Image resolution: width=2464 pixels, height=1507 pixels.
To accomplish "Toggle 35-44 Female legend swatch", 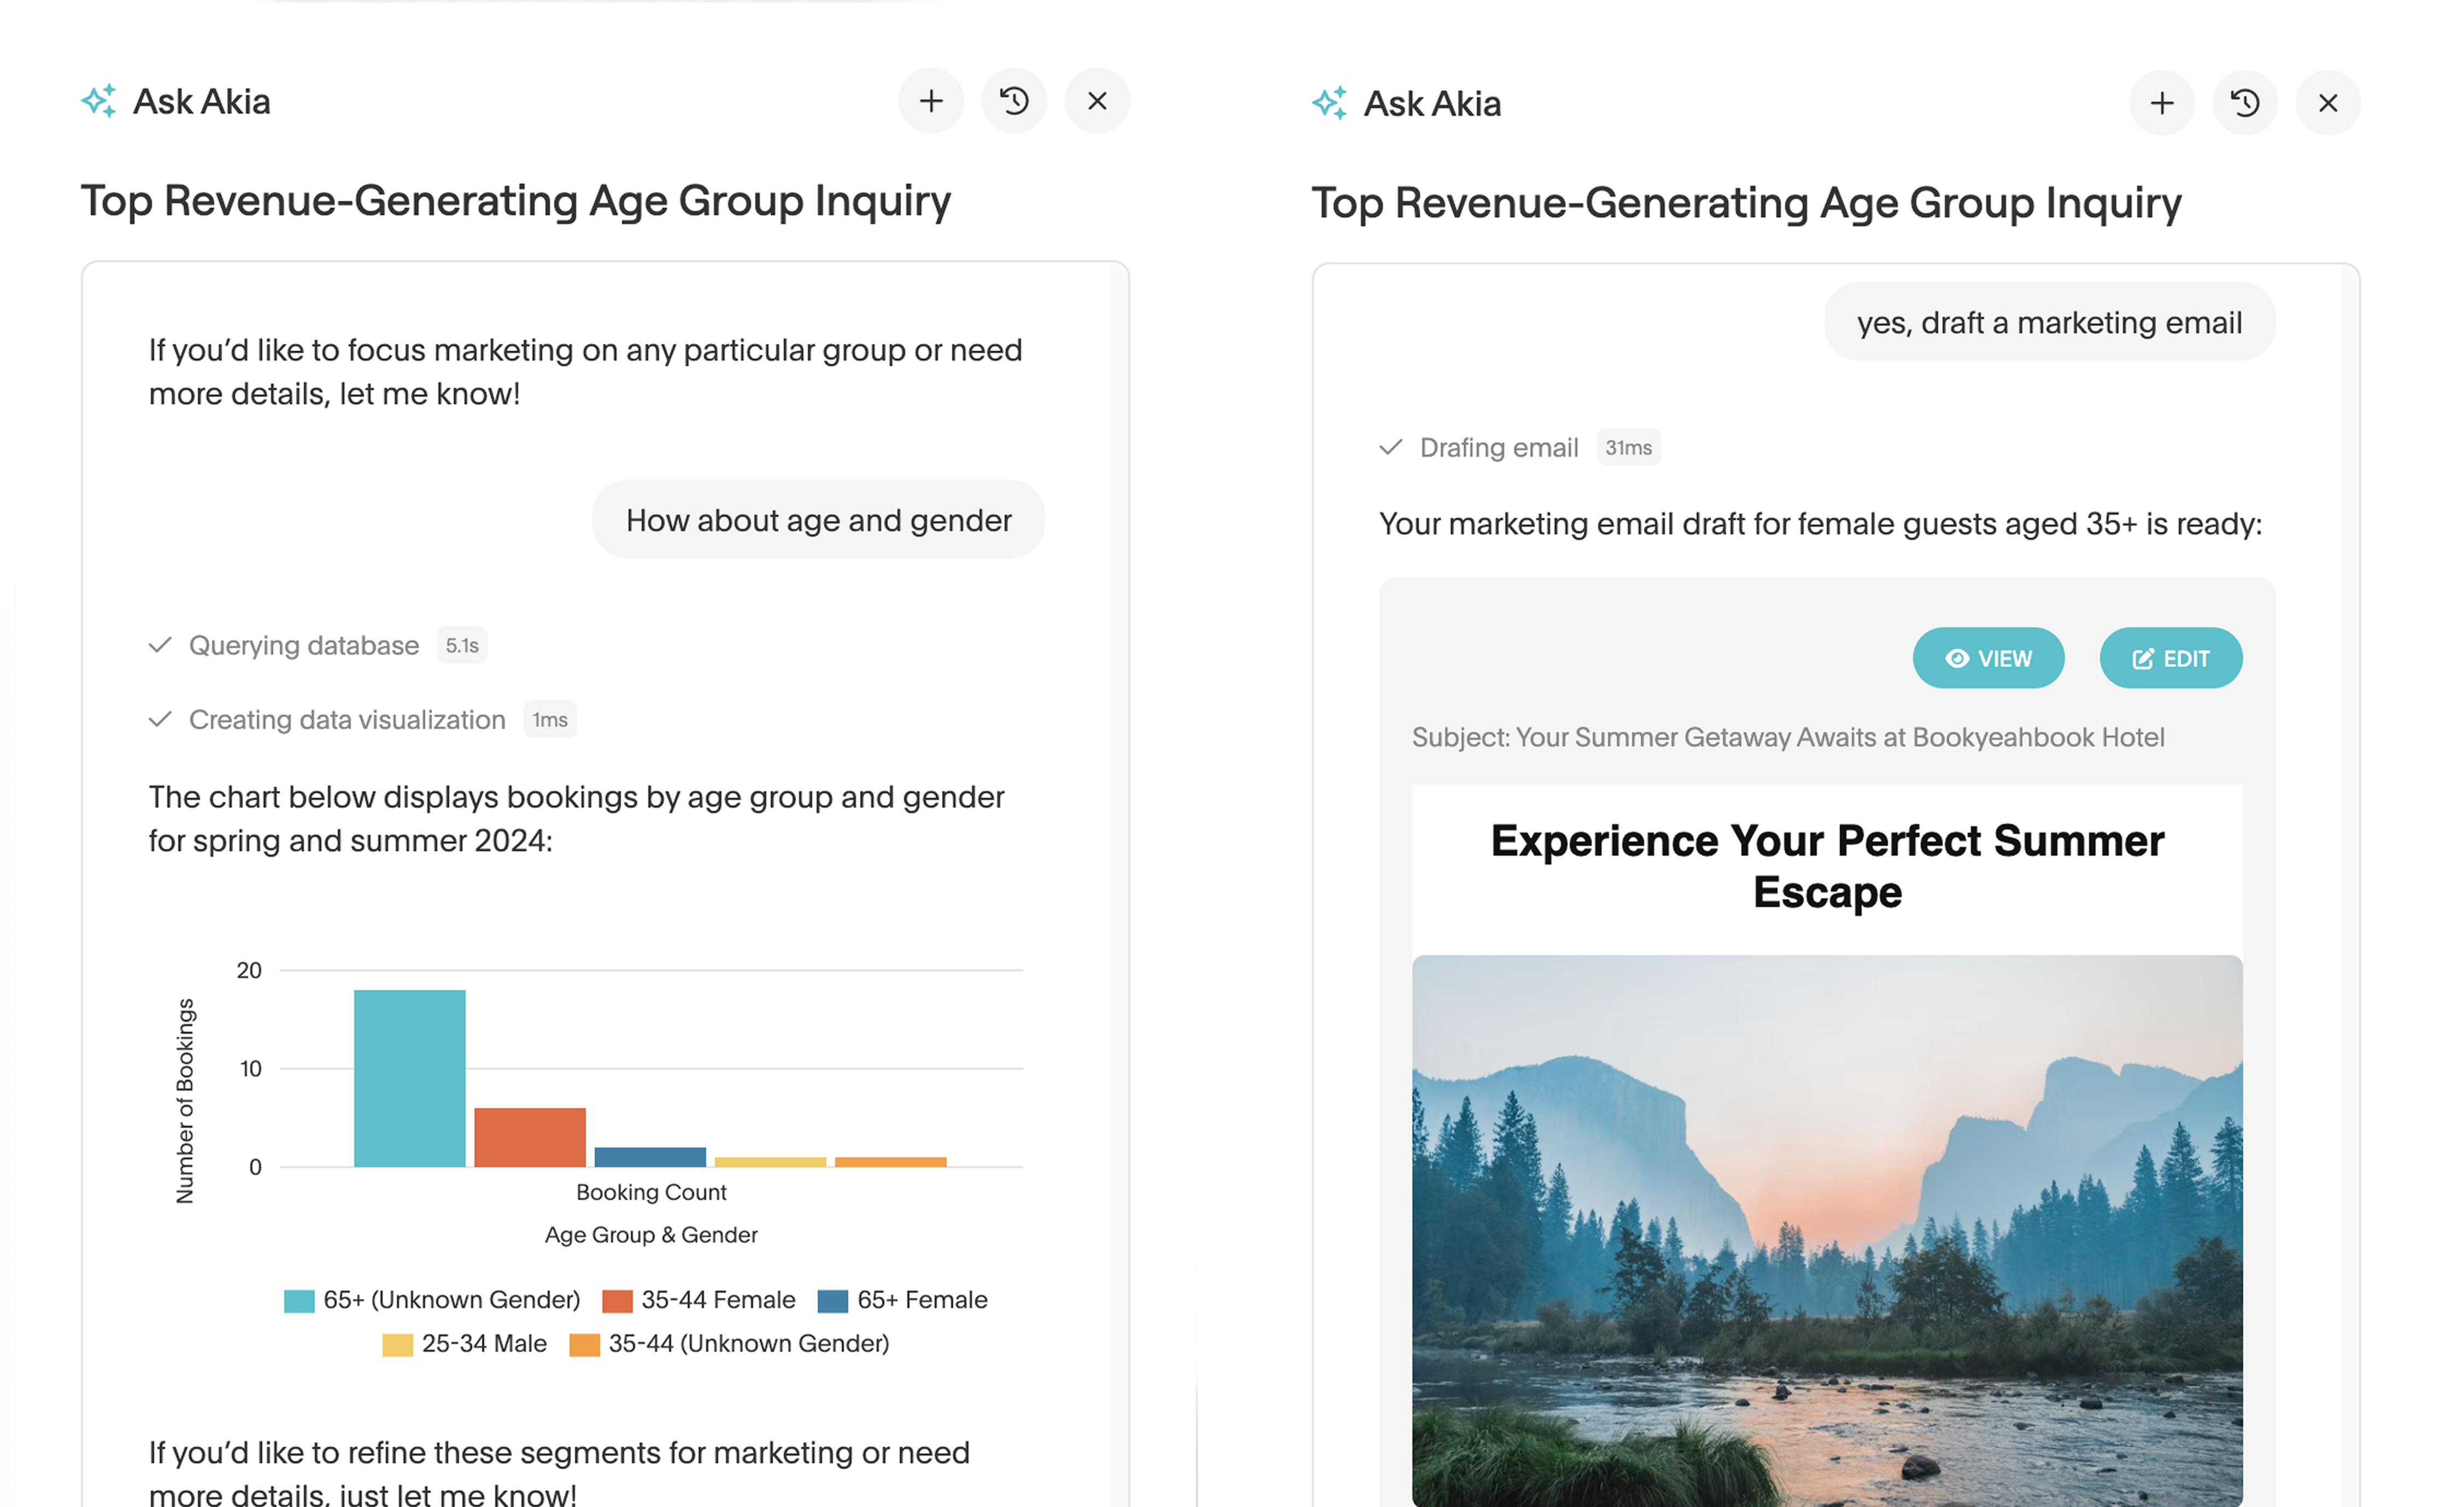I will (x=617, y=1300).
